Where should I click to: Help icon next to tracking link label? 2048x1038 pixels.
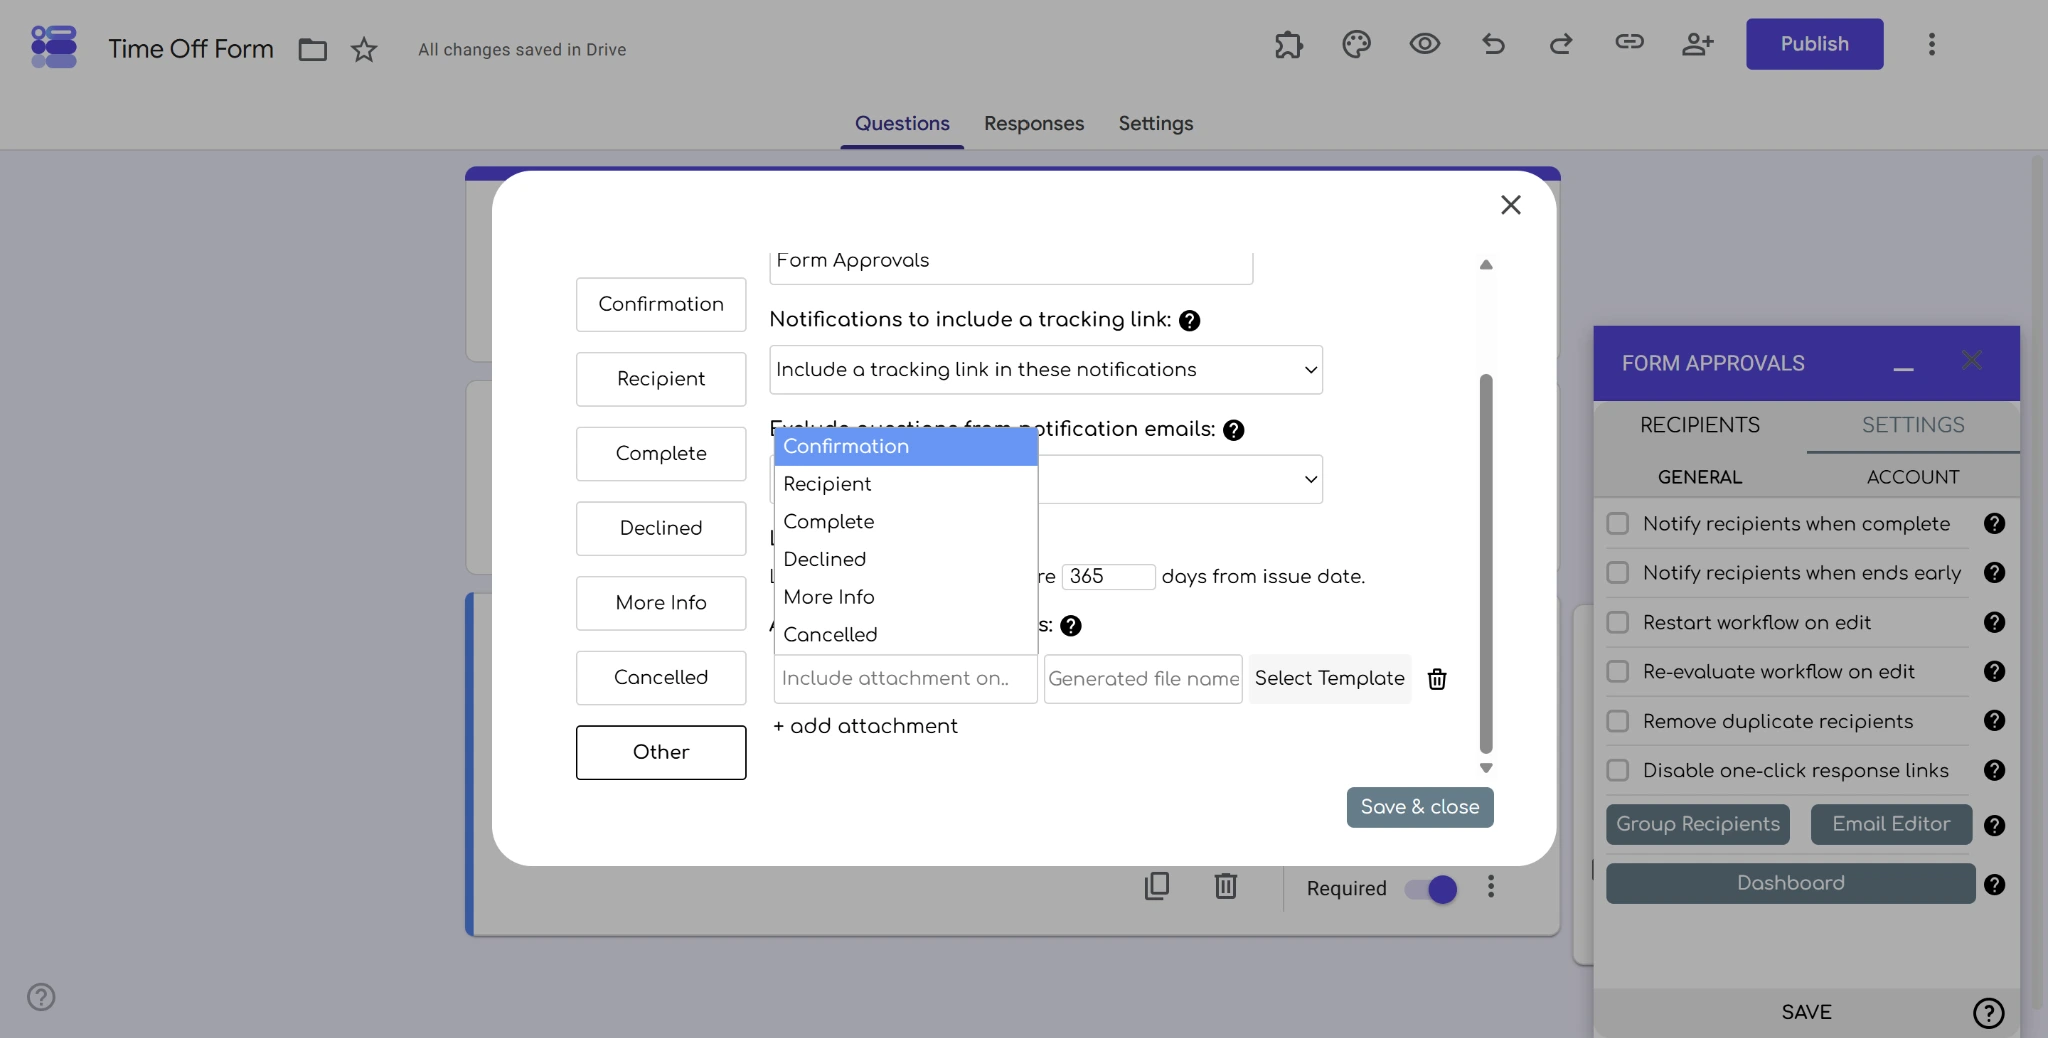click(1189, 320)
